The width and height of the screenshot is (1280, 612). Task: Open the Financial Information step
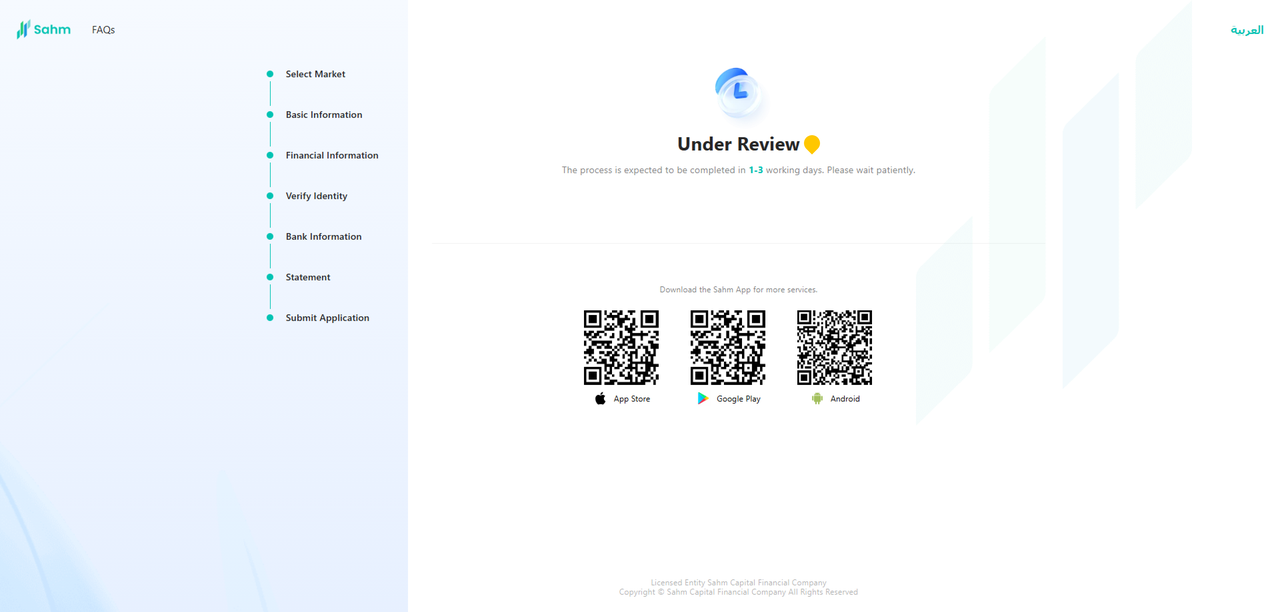click(x=332, y=156)
